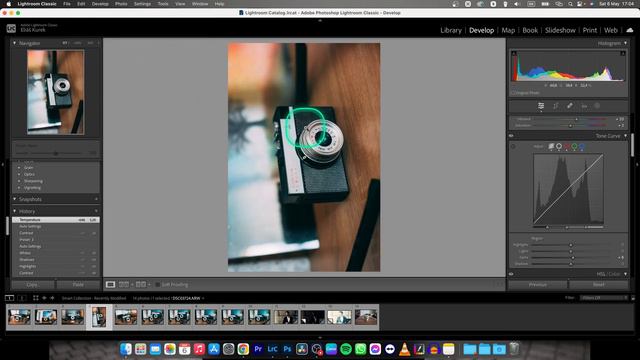Select the Crop overlay tool
640x360 pixels.
click(x=556, y=106)
